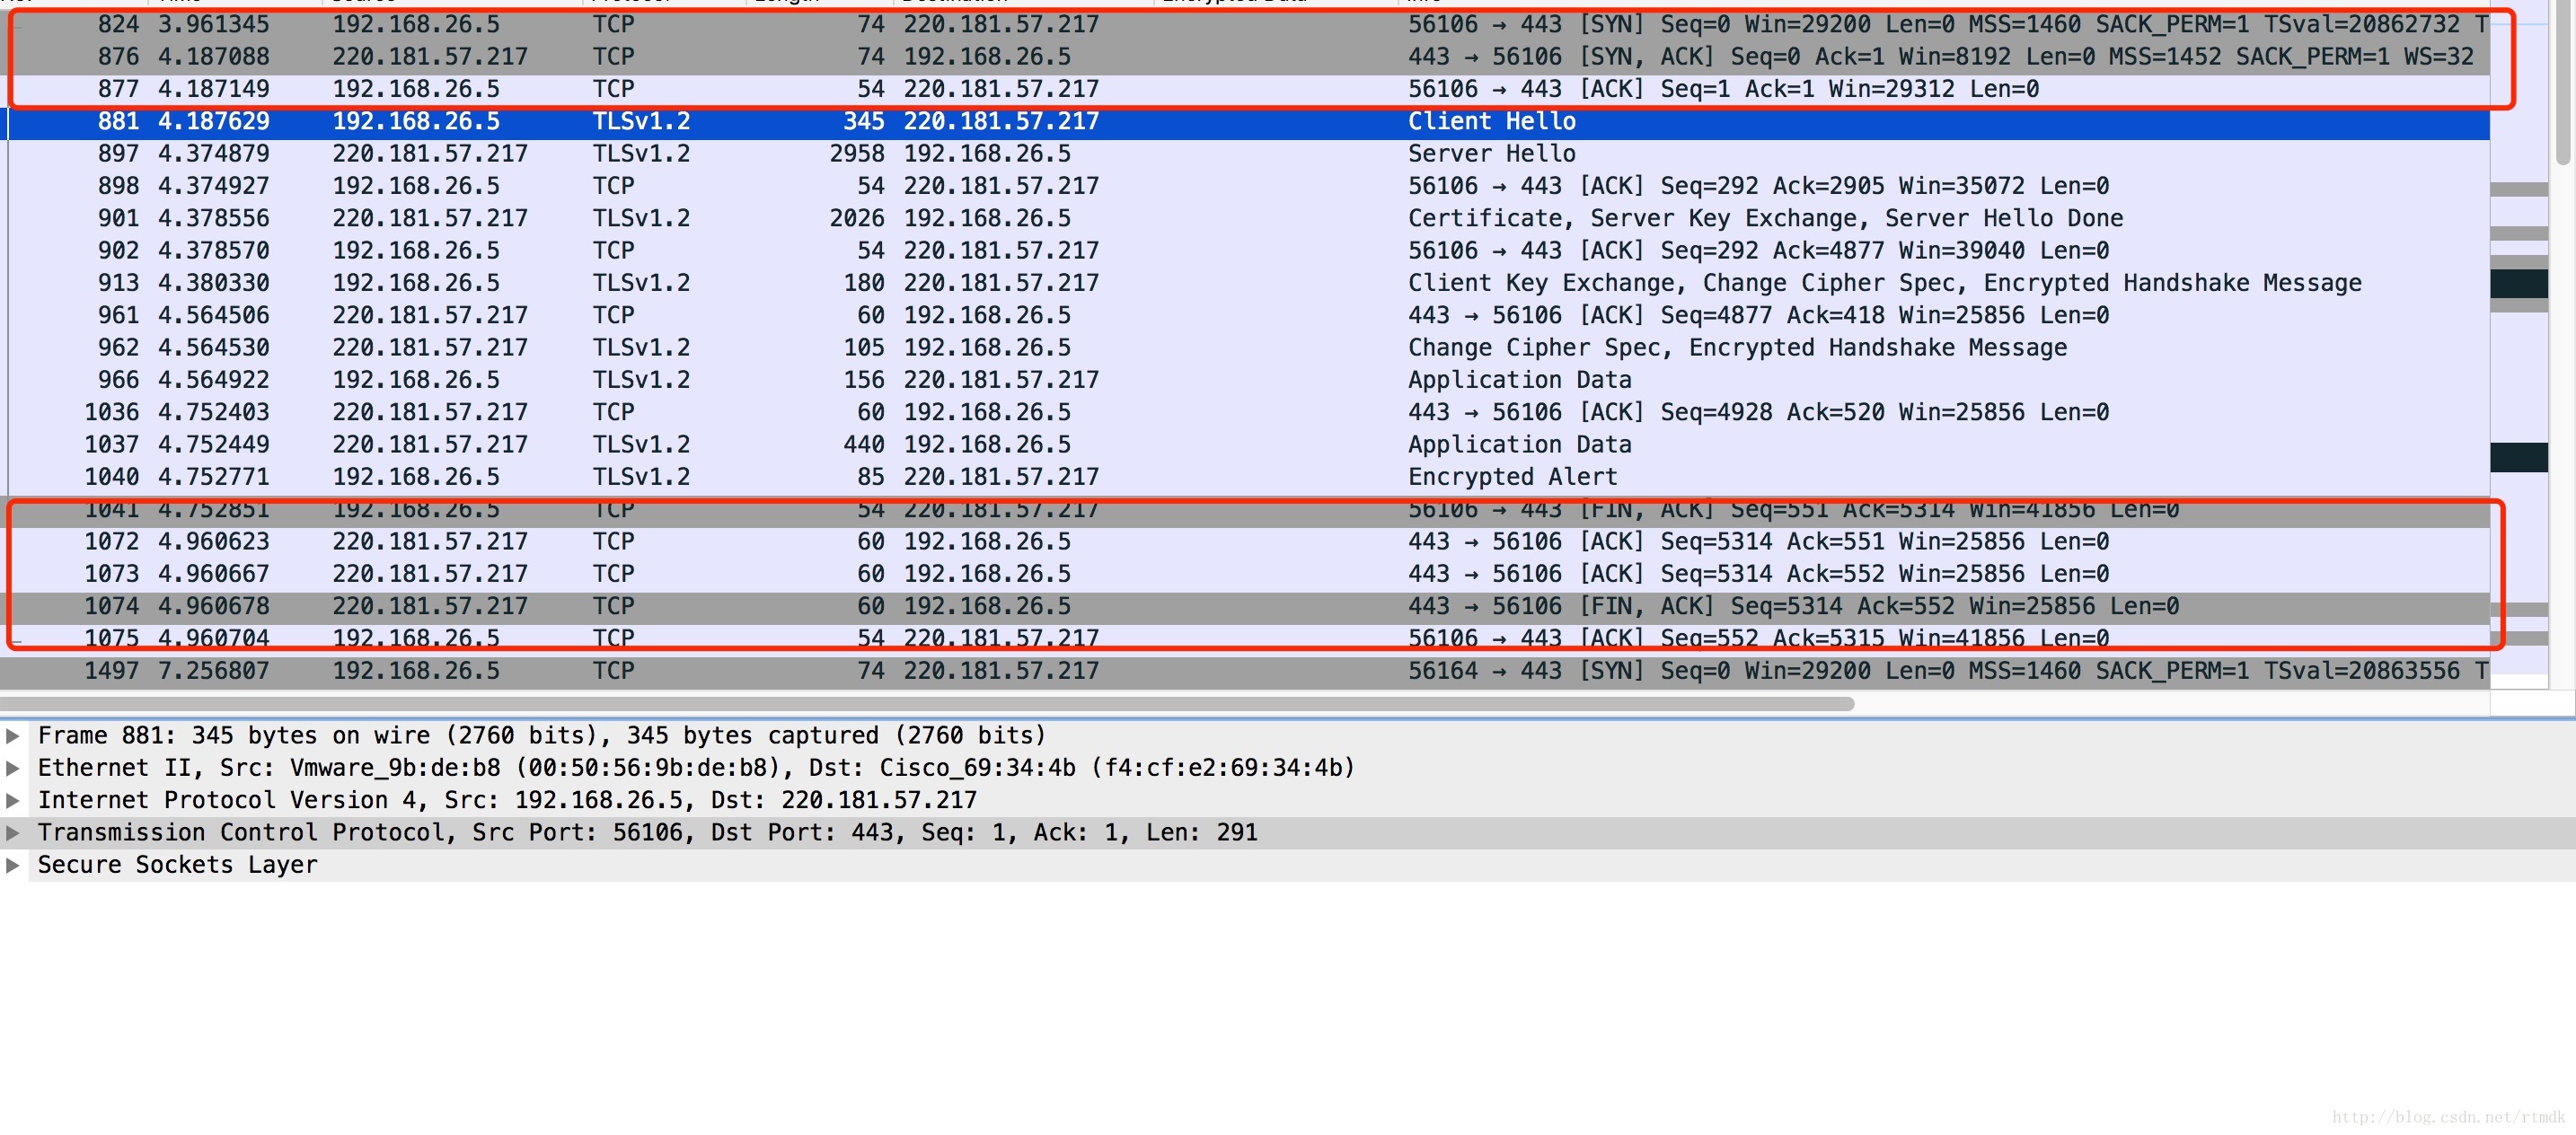Expand the Ethernet II tree node
The image size is (2576, 1135).
tap(13, 768)
